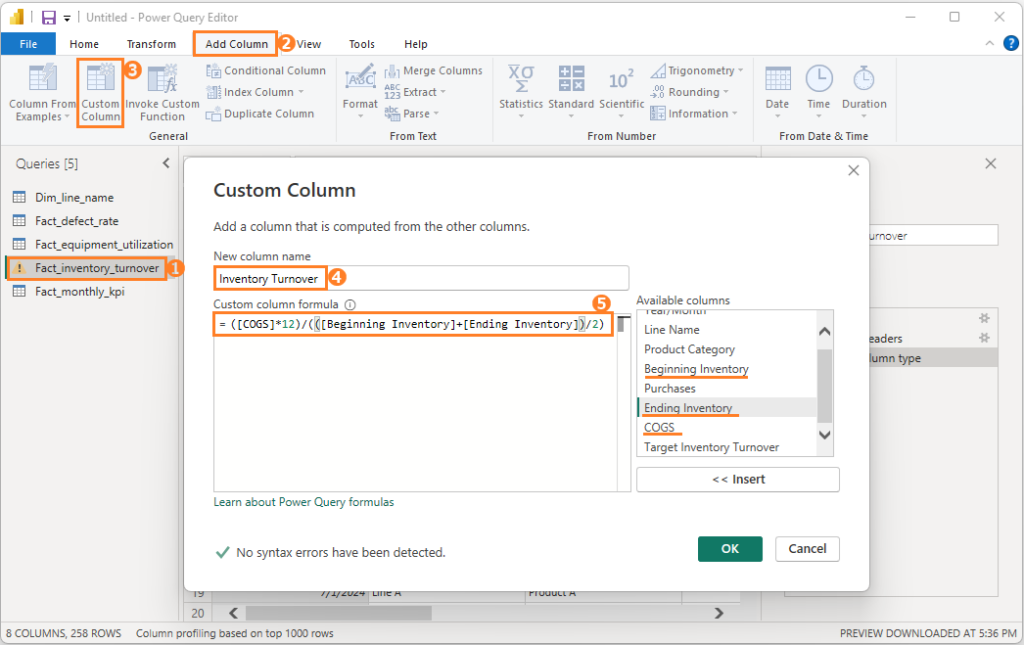Click the Format ABC icon
This screenshot has width=1024, height=645.
click(360, 78)
